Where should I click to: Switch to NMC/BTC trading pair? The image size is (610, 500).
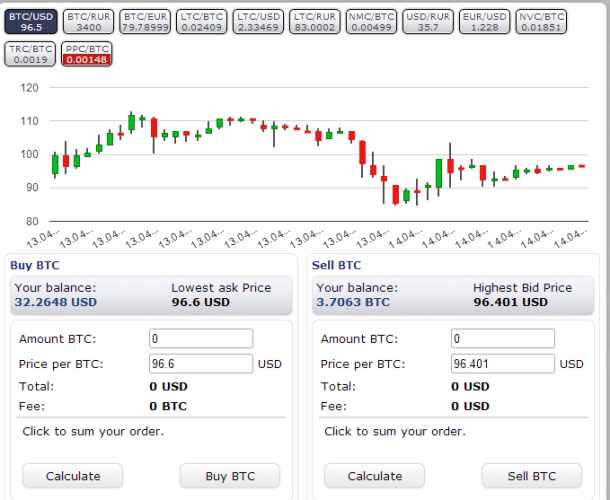point(372,22)
